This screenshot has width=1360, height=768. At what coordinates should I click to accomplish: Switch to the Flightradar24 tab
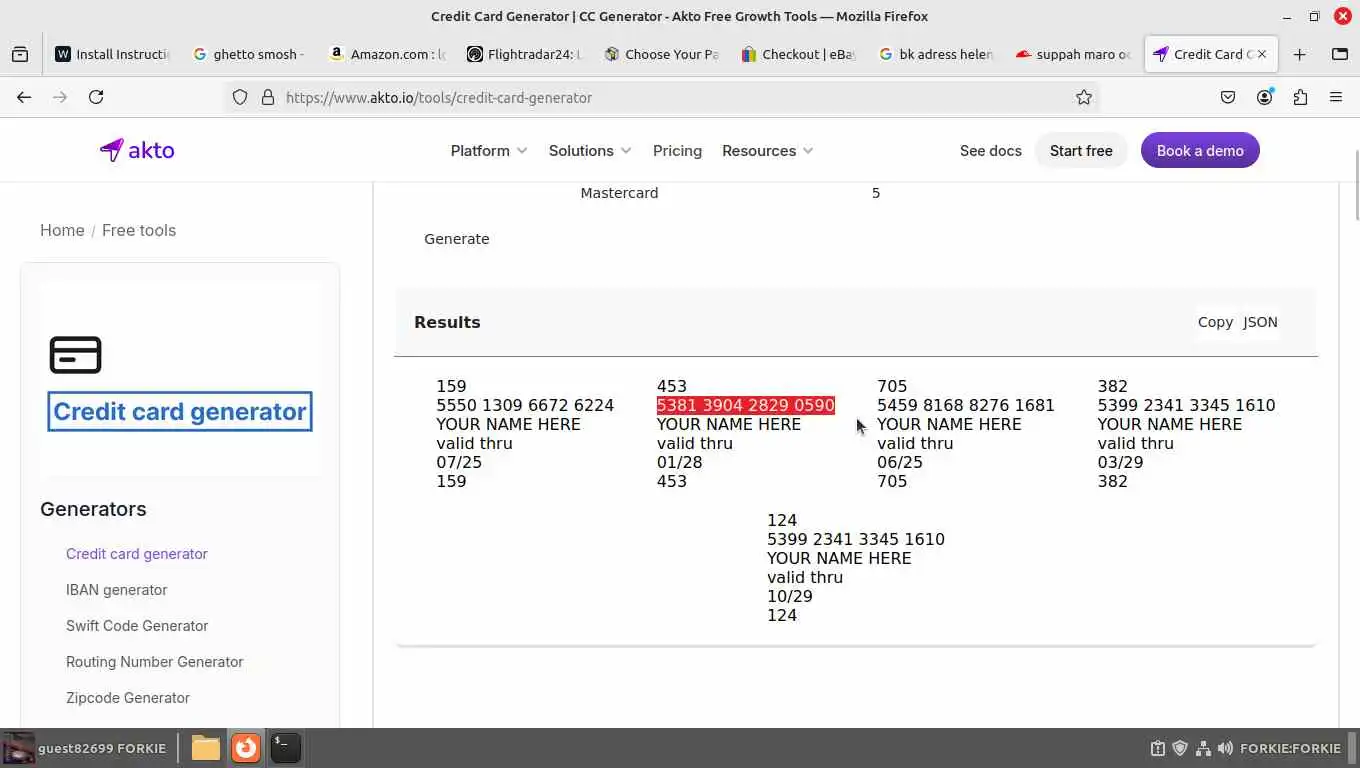(524, 54)
